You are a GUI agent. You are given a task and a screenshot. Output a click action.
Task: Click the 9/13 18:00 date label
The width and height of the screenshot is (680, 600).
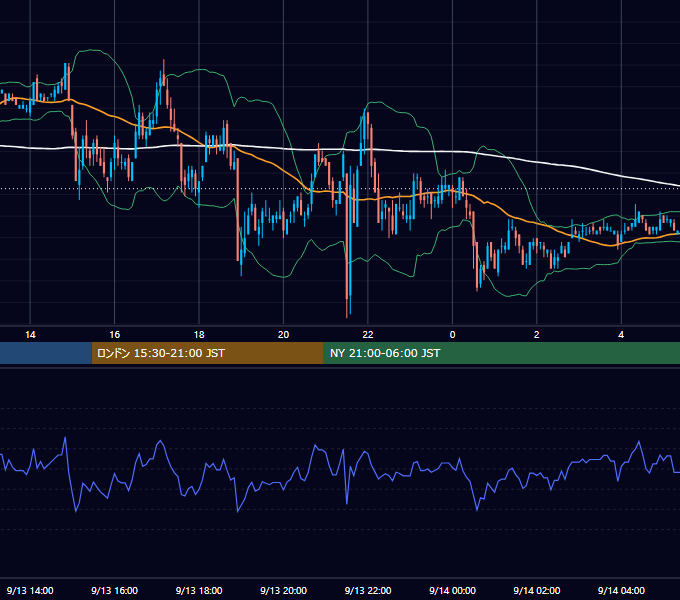pyautogui.click(x=199, y=590)
